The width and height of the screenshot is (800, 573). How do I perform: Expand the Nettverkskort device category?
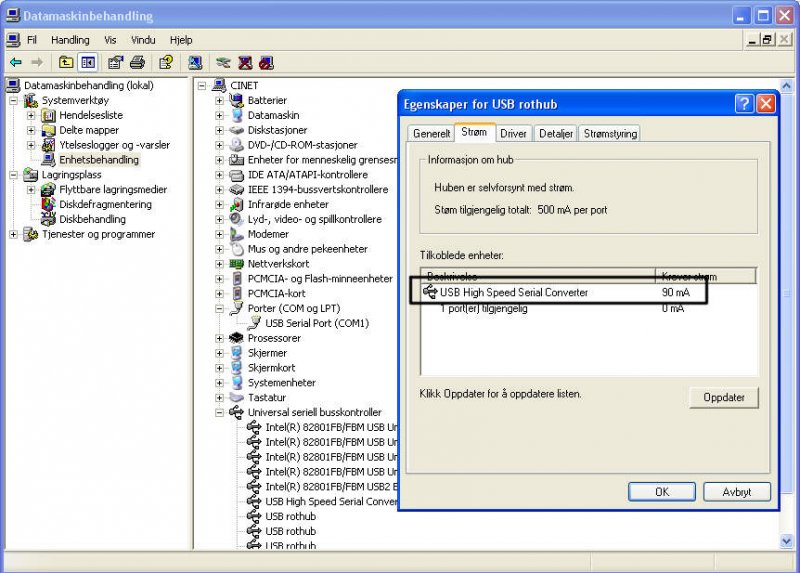pyautogui.click(x=219, y=264)
